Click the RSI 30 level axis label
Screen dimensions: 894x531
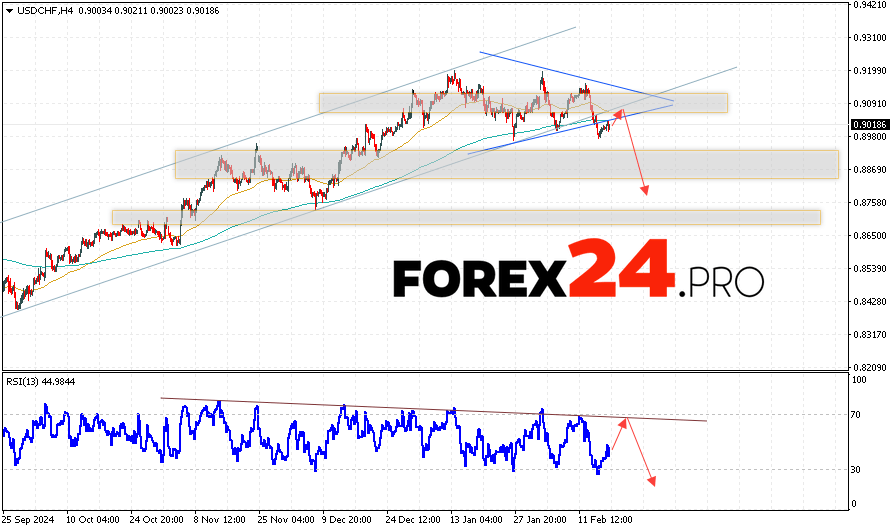click(857, 469)
